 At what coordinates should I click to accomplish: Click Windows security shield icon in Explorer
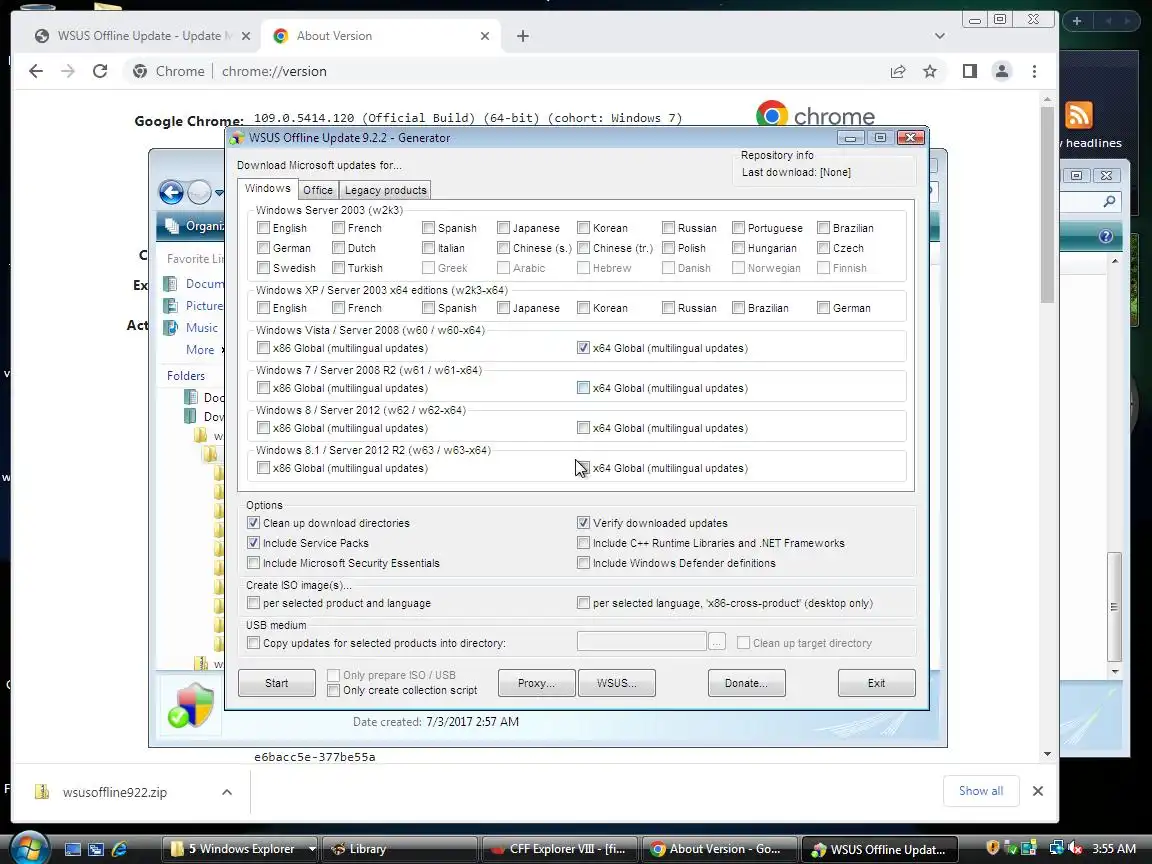point(191,705)
